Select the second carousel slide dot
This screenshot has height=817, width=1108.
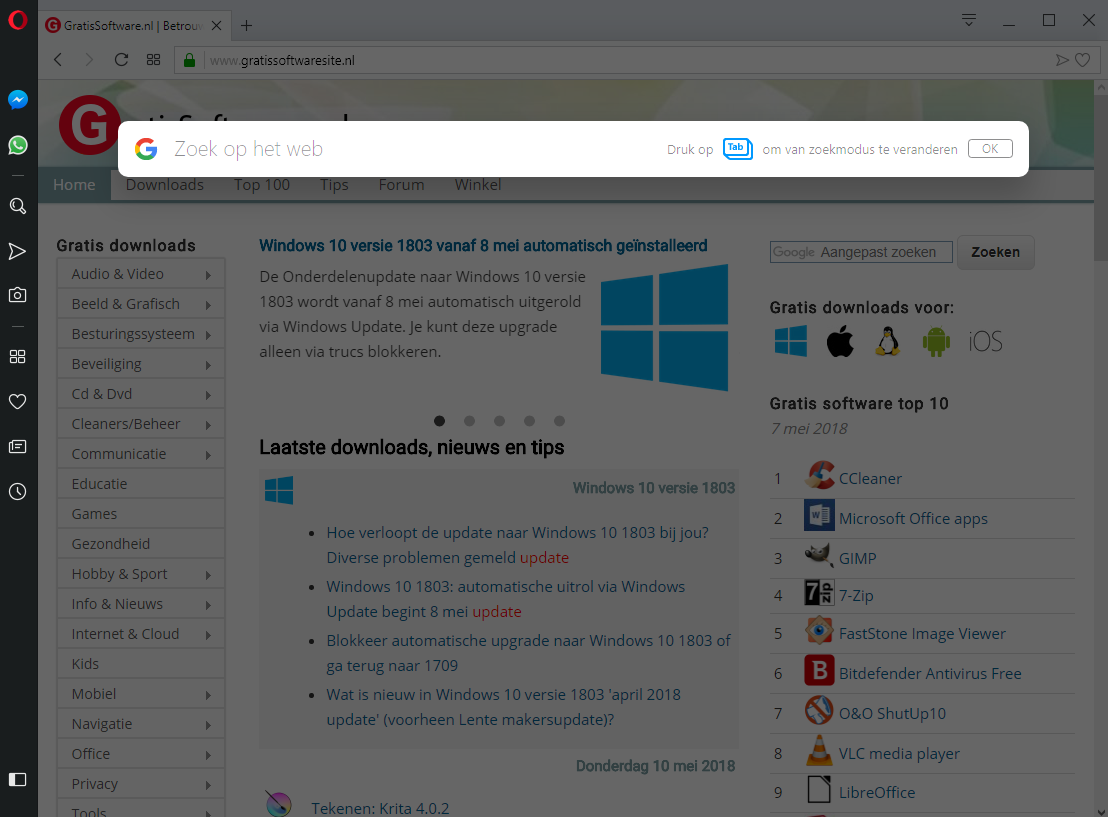coord(469,421)
